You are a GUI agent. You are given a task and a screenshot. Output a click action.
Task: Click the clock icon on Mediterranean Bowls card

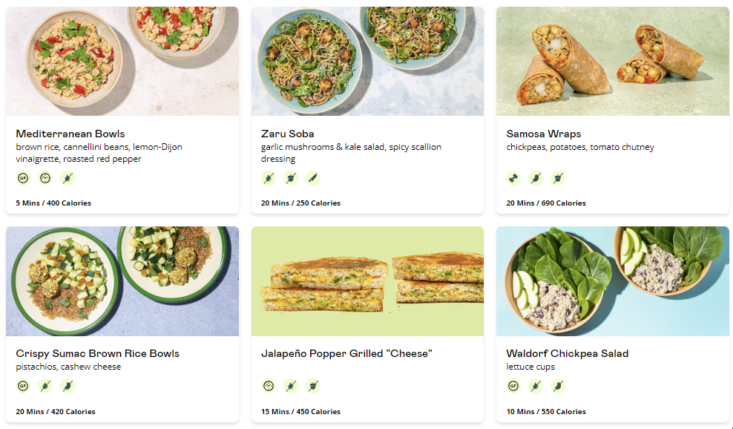(45, 178)
